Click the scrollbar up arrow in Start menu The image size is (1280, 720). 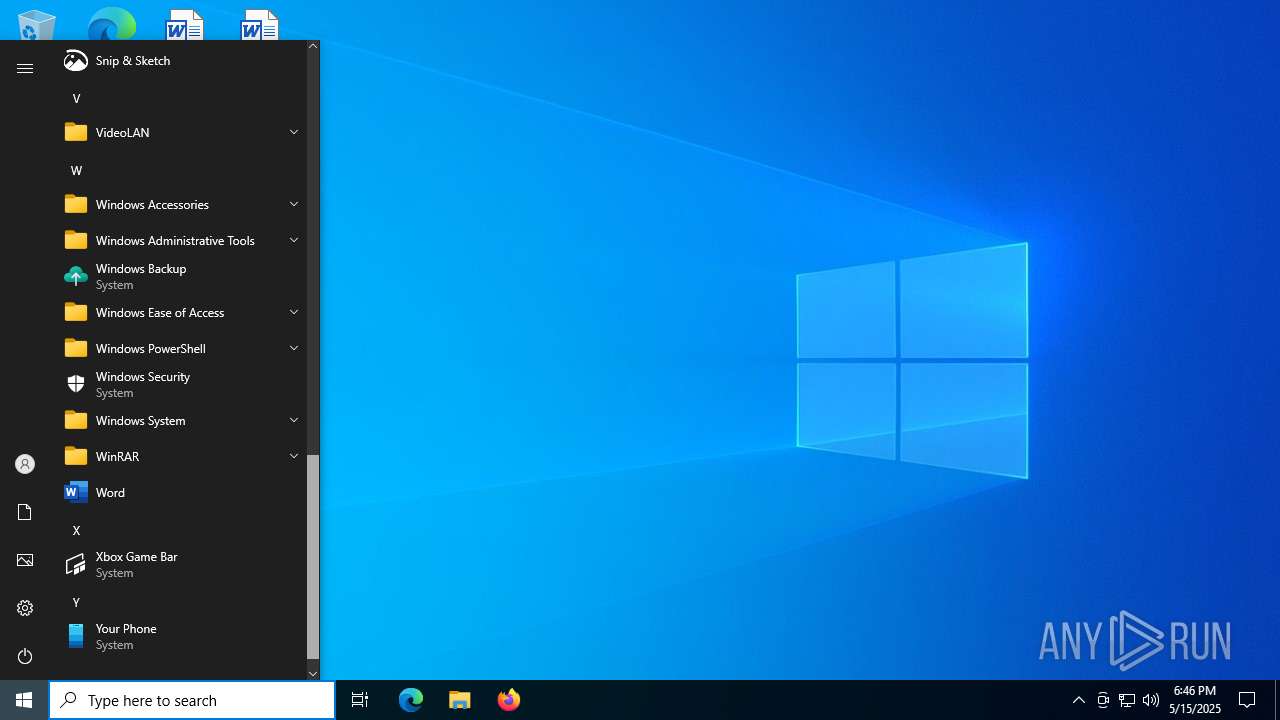click(313, 46)
